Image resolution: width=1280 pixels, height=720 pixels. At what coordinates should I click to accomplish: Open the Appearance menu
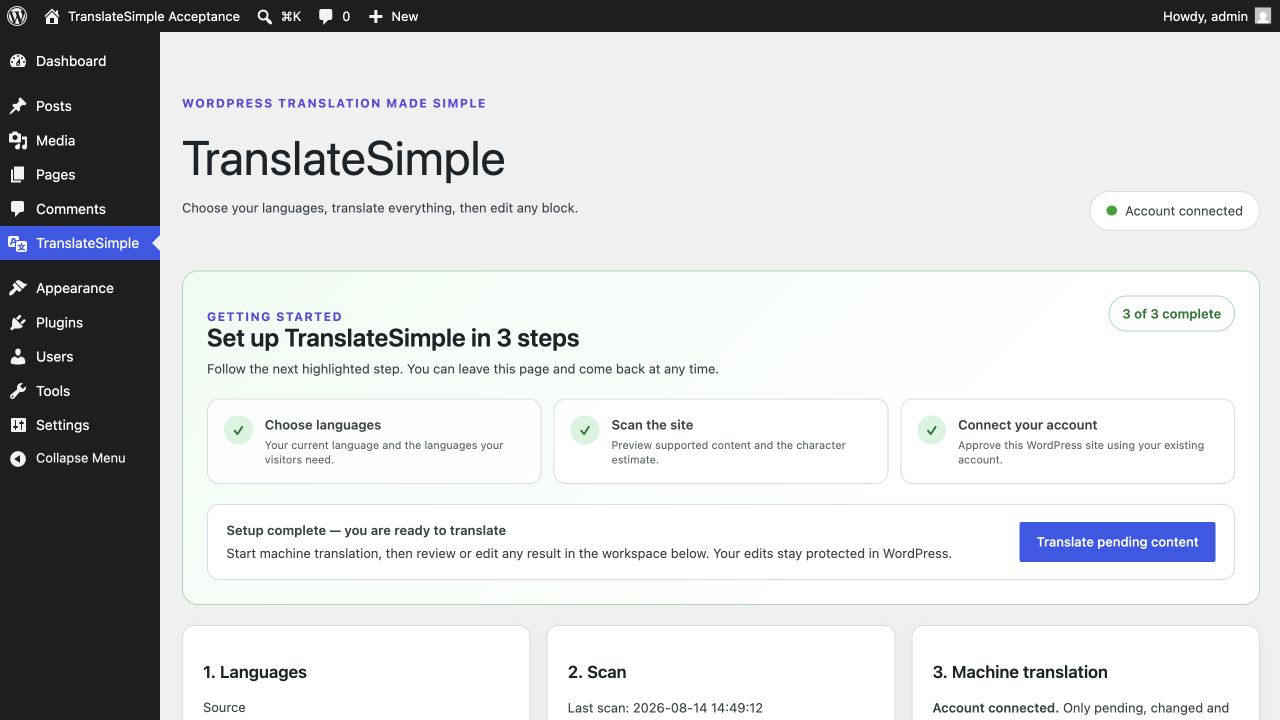click(80, 288)
